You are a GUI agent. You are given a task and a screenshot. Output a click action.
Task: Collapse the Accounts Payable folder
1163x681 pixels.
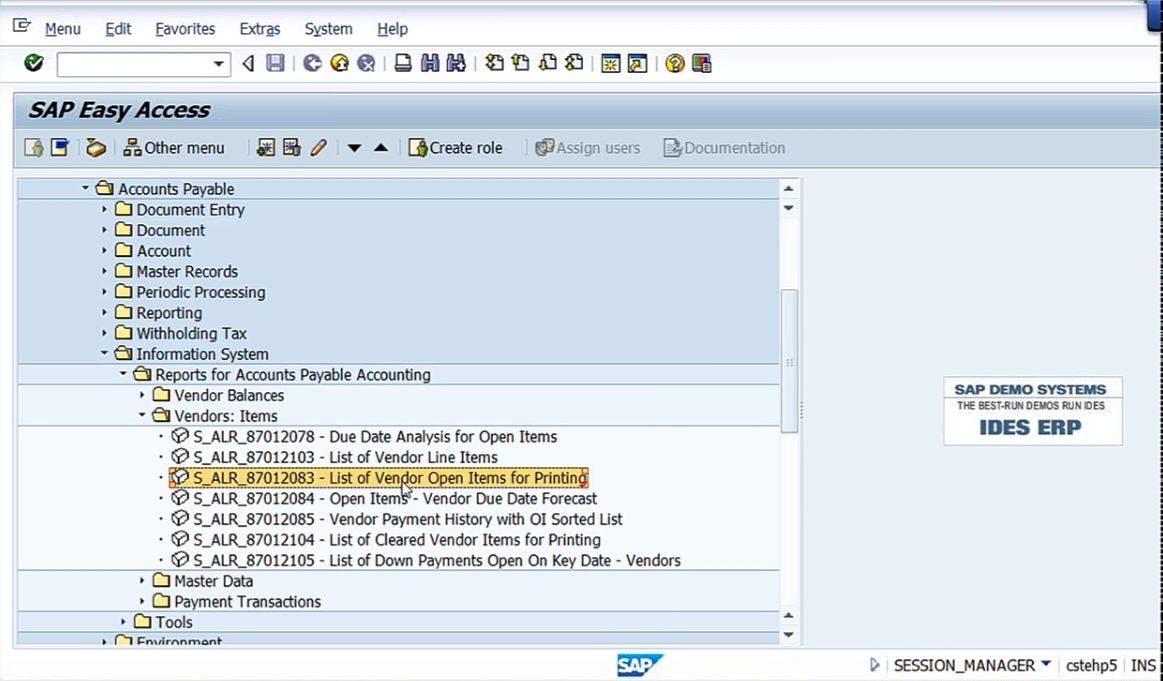tap(85, 188)
